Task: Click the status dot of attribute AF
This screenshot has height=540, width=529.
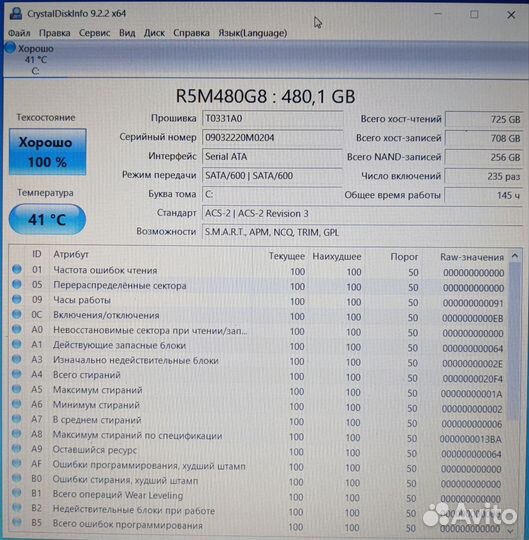Action: pos(17,463)
